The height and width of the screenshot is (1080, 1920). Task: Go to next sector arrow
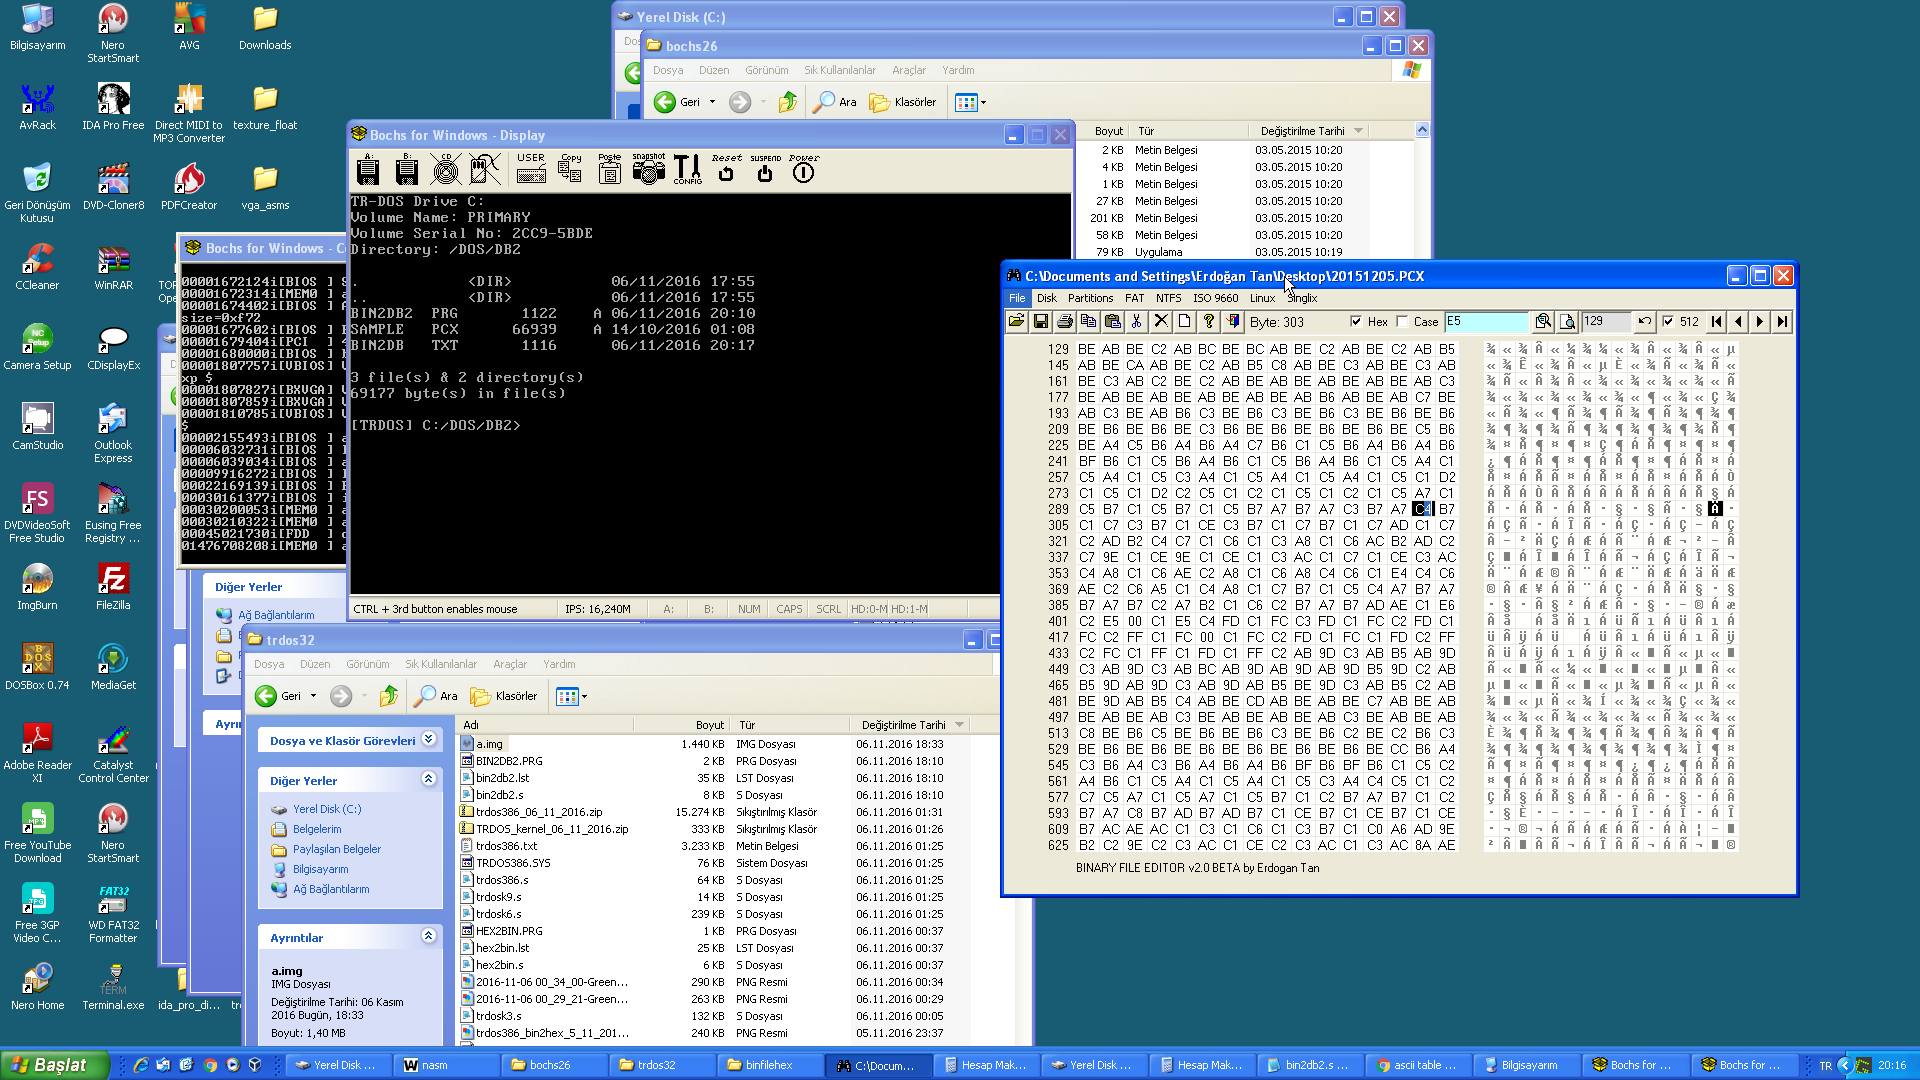[x=1761, y=321]
